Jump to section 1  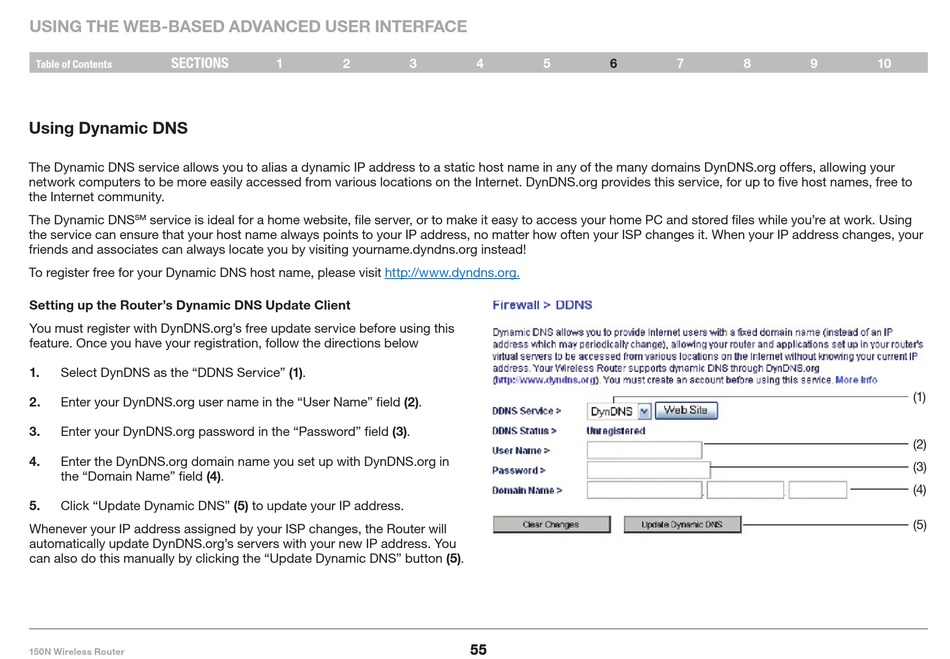pyautogui.click(x=279, y=64)
